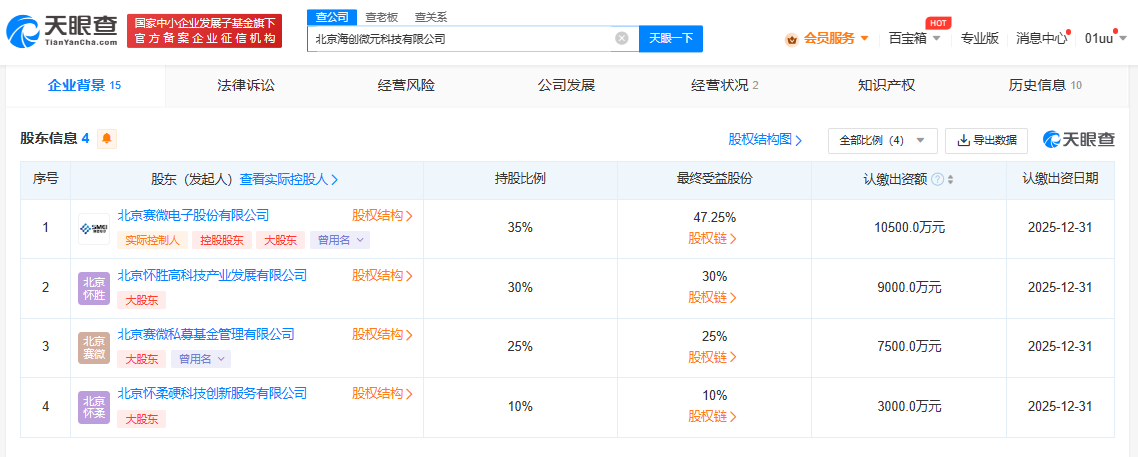
Task: Open the 01uu account menu
Action: pyautogui.click(x=1103, y=38)
